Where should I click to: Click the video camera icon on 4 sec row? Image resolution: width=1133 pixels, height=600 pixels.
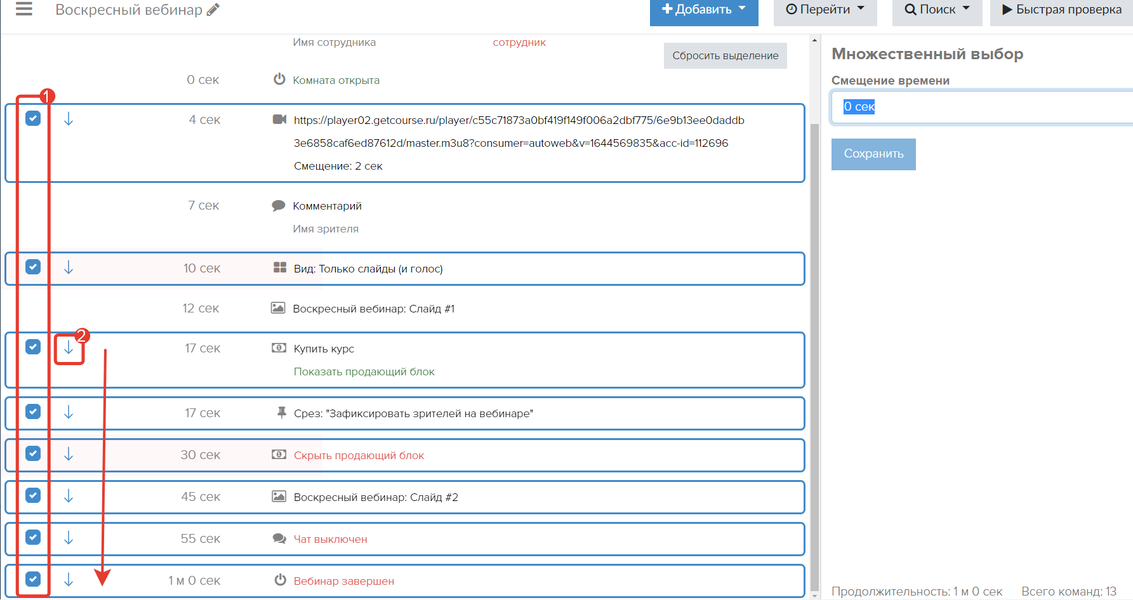click(x=279, y=120)
